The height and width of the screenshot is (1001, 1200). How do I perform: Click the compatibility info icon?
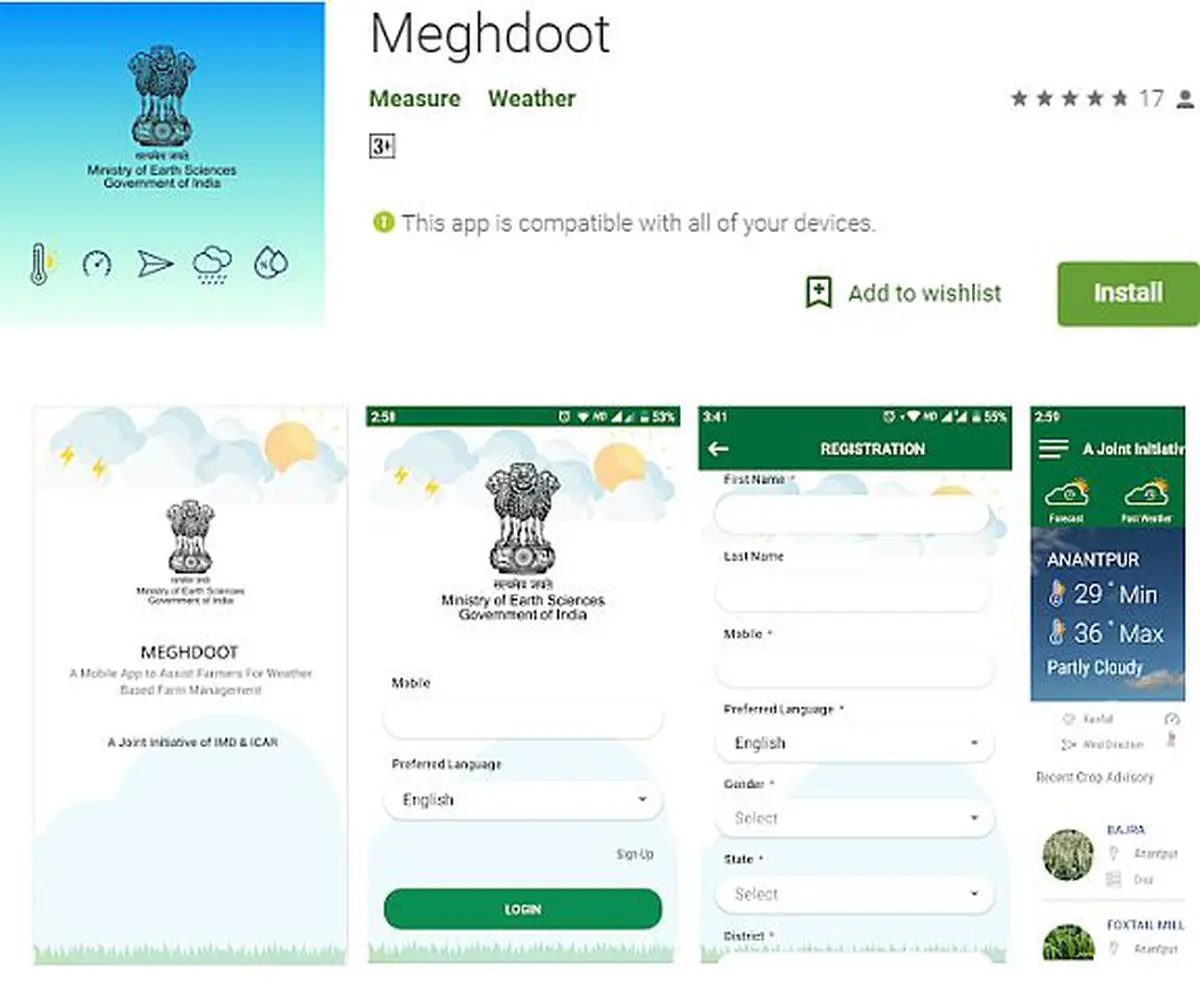[x=383, y=222]
